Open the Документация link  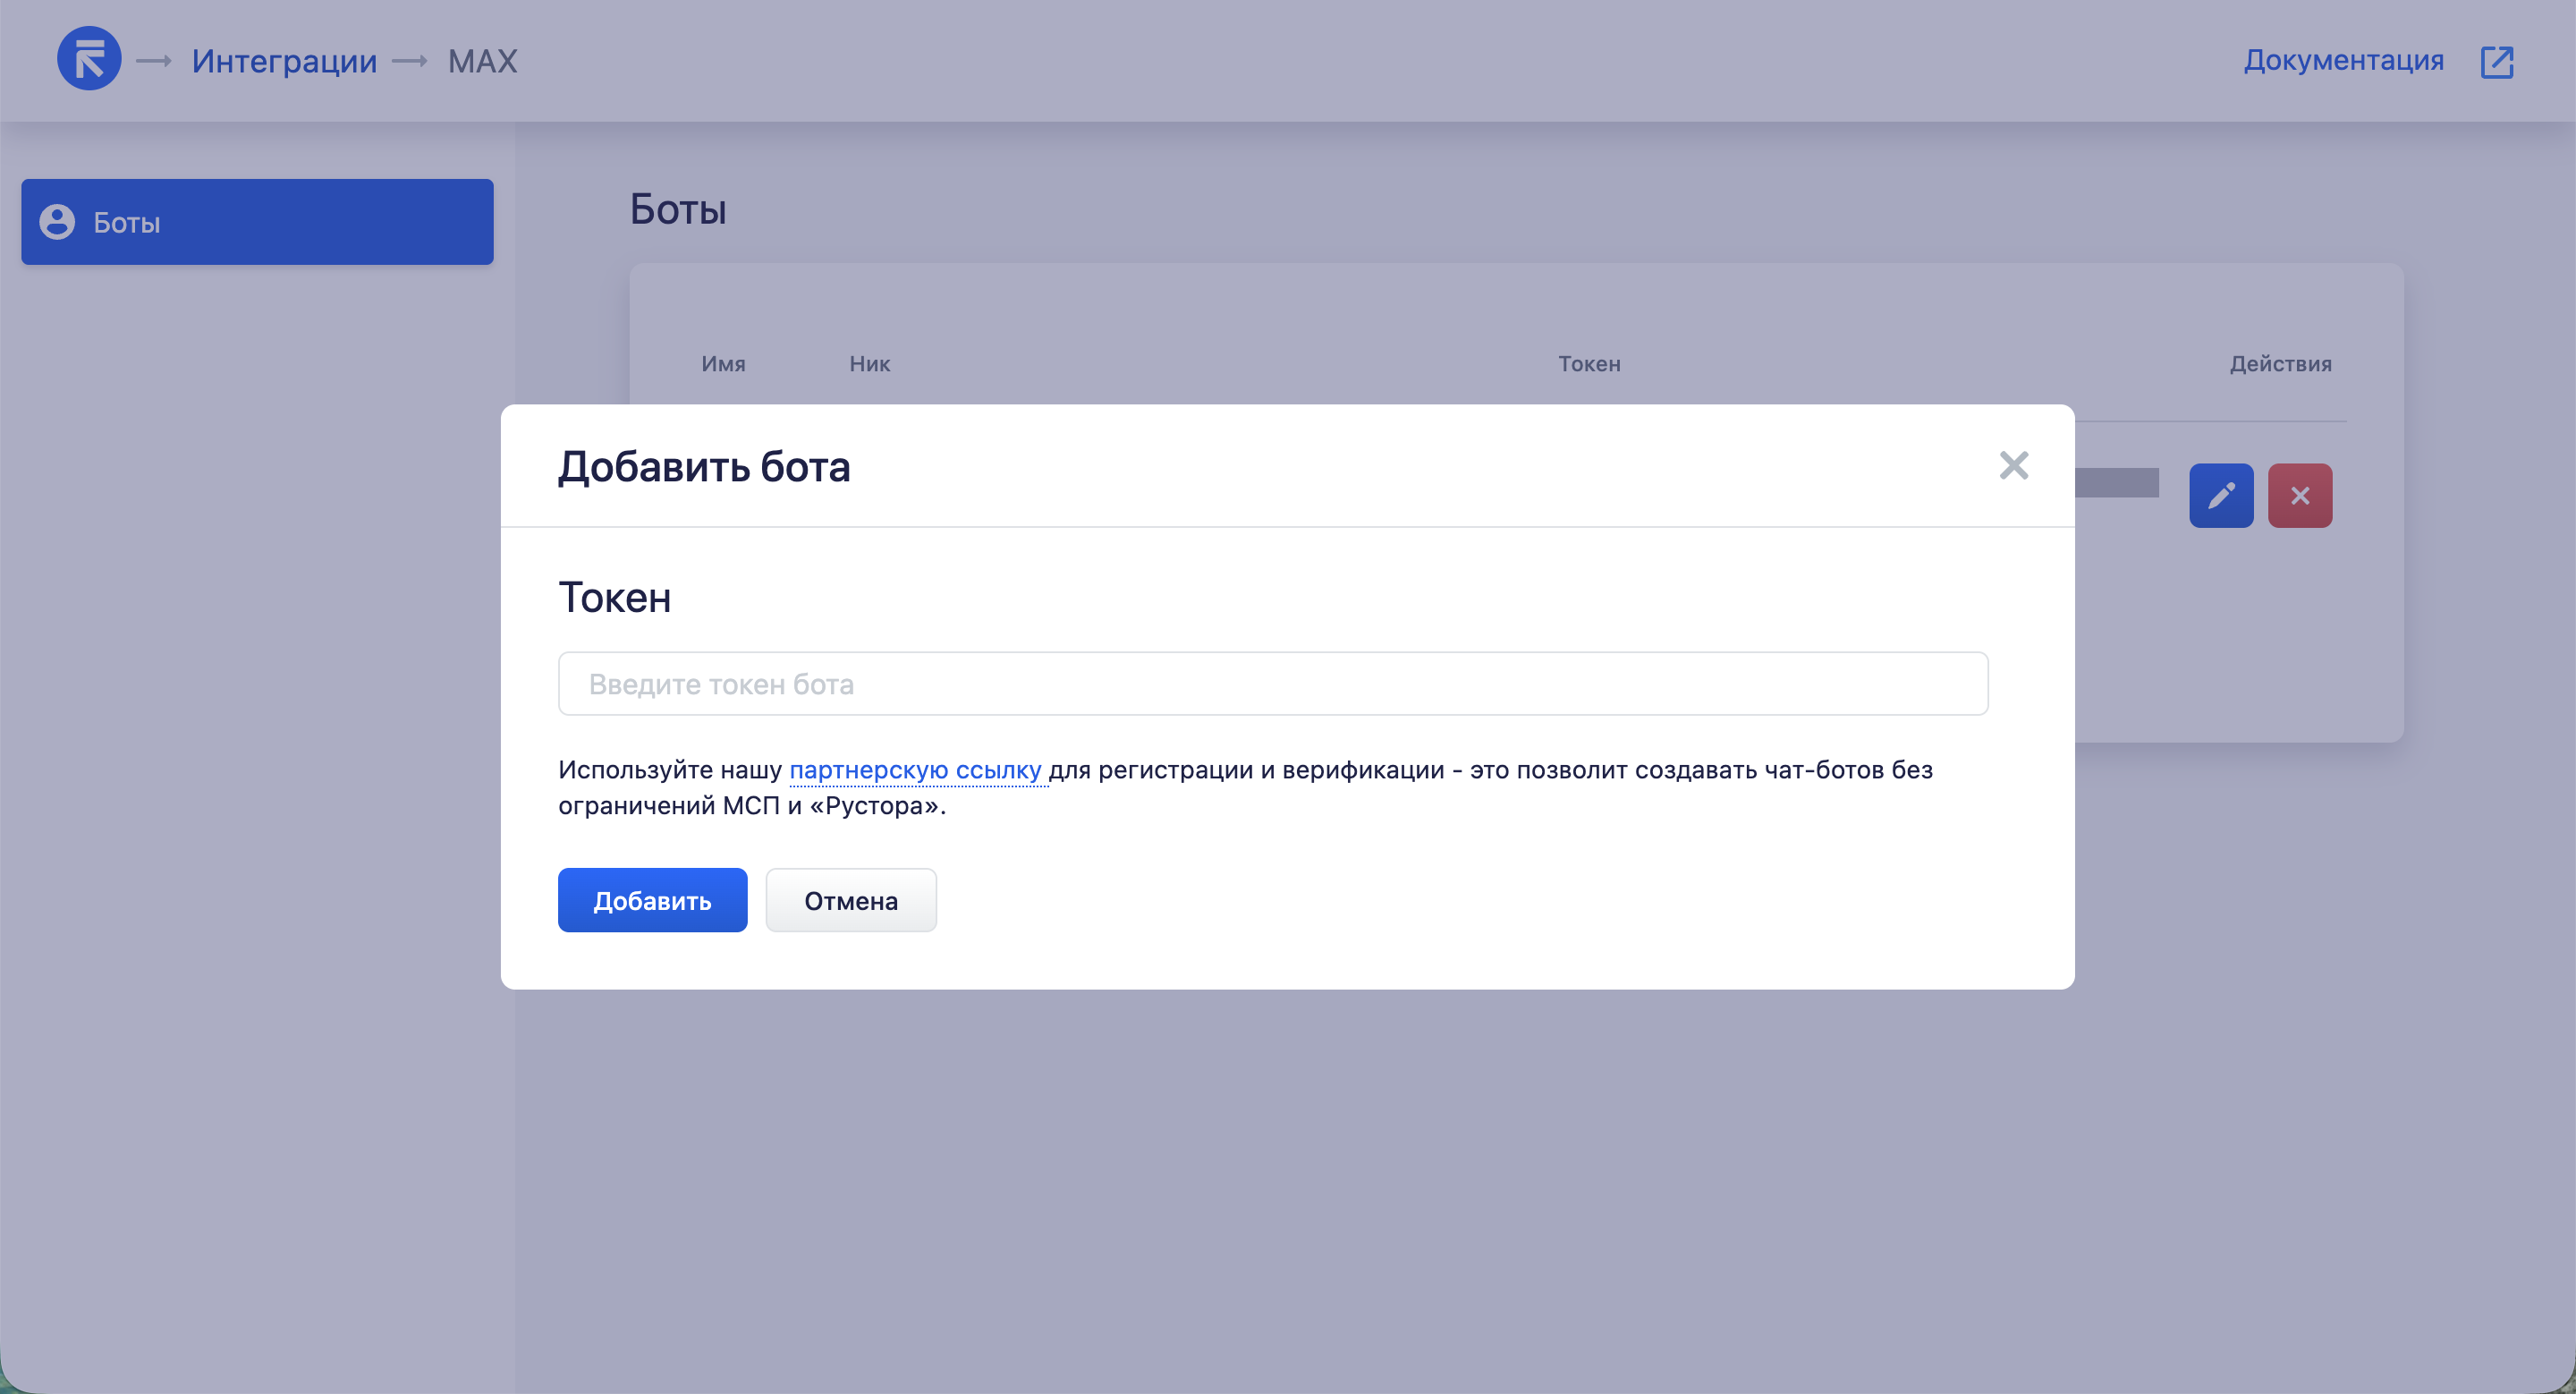click(x=2343, y=60)
